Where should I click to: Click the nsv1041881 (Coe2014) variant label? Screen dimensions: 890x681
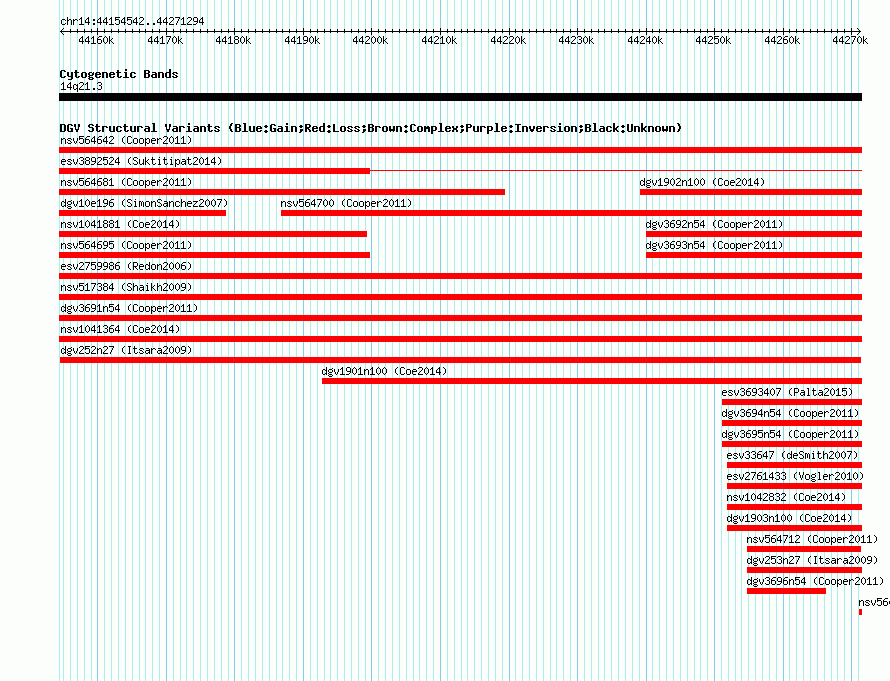(120, 224)
